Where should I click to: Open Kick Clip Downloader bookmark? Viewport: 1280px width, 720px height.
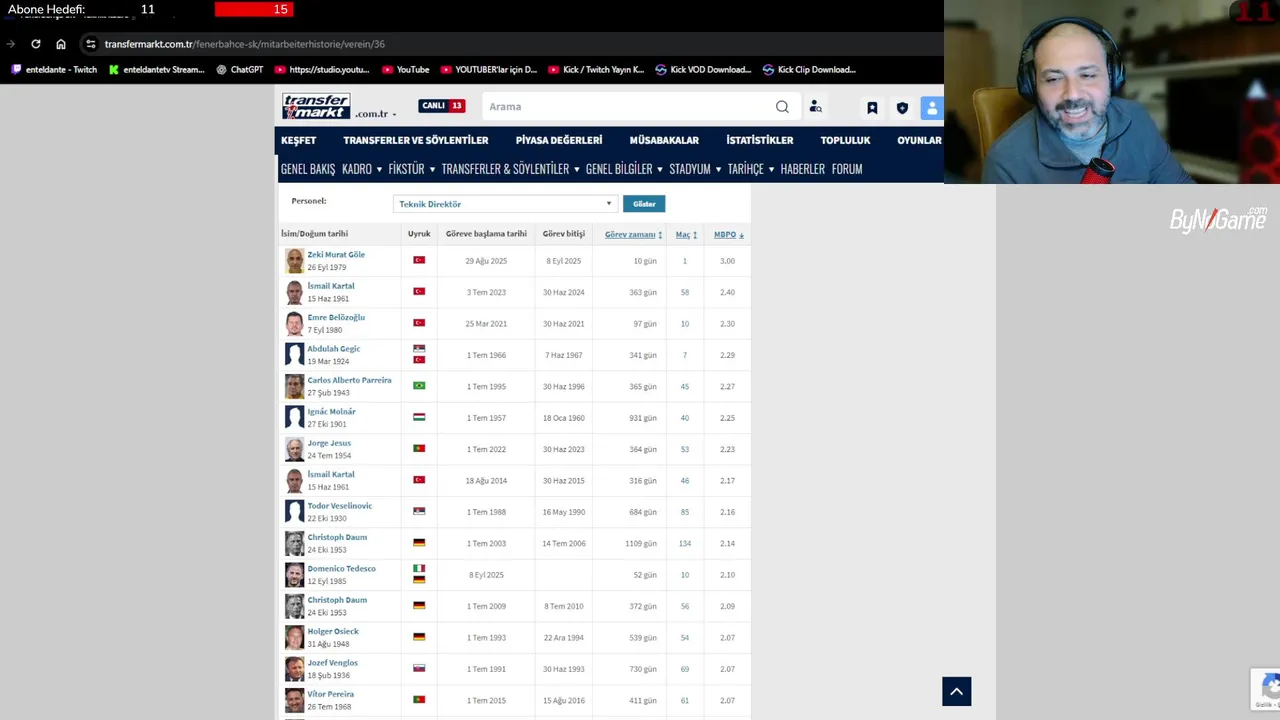(809, 70)
